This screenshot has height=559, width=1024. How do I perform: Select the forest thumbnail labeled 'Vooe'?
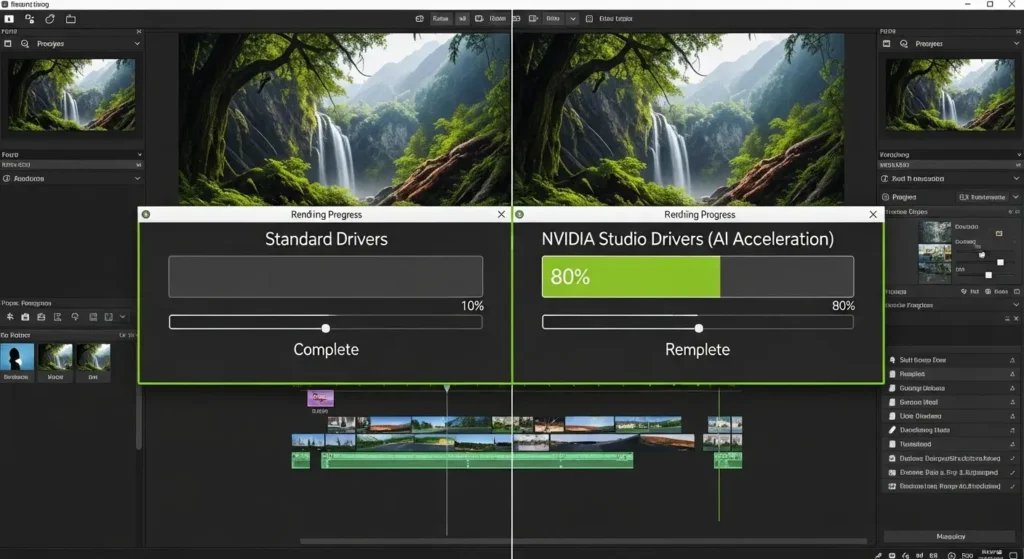tap(55, 357)
